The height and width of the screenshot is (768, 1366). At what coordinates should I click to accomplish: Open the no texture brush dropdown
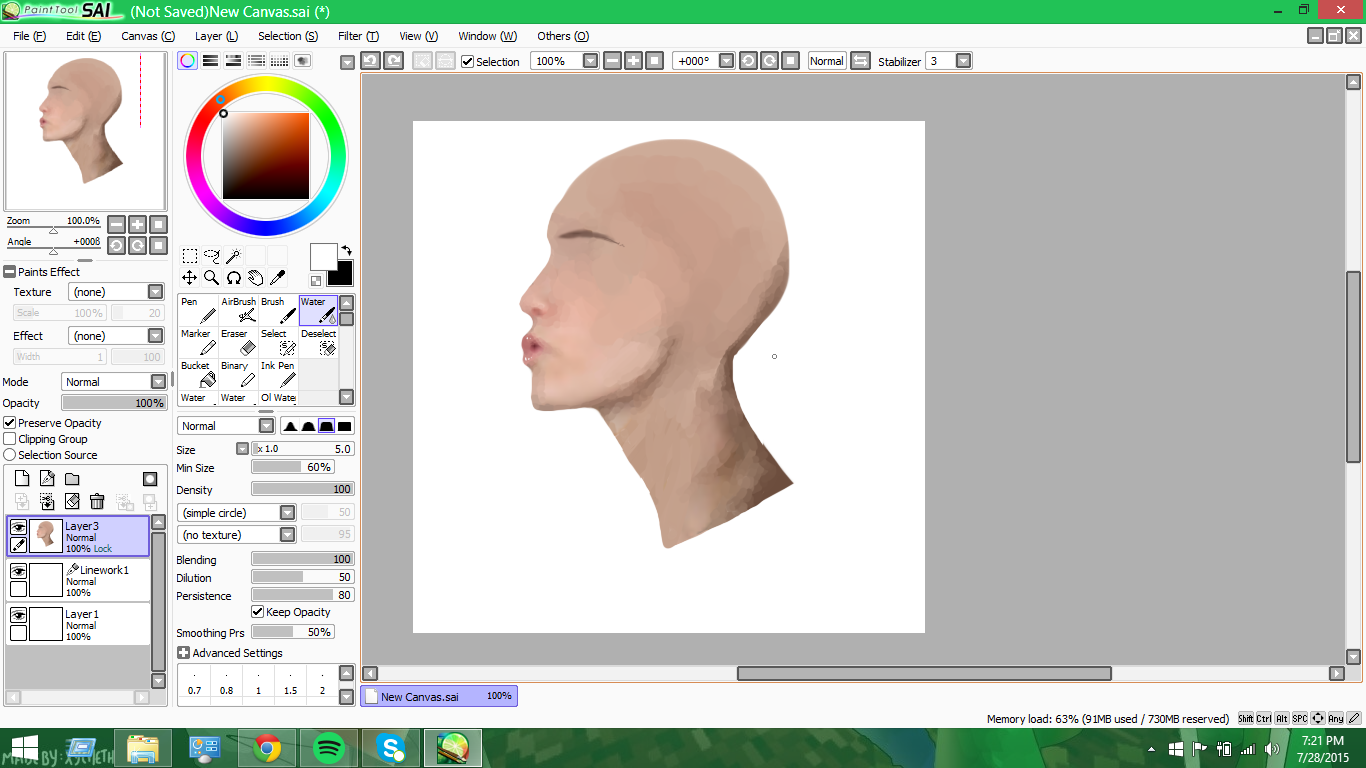tap(237, 535)
